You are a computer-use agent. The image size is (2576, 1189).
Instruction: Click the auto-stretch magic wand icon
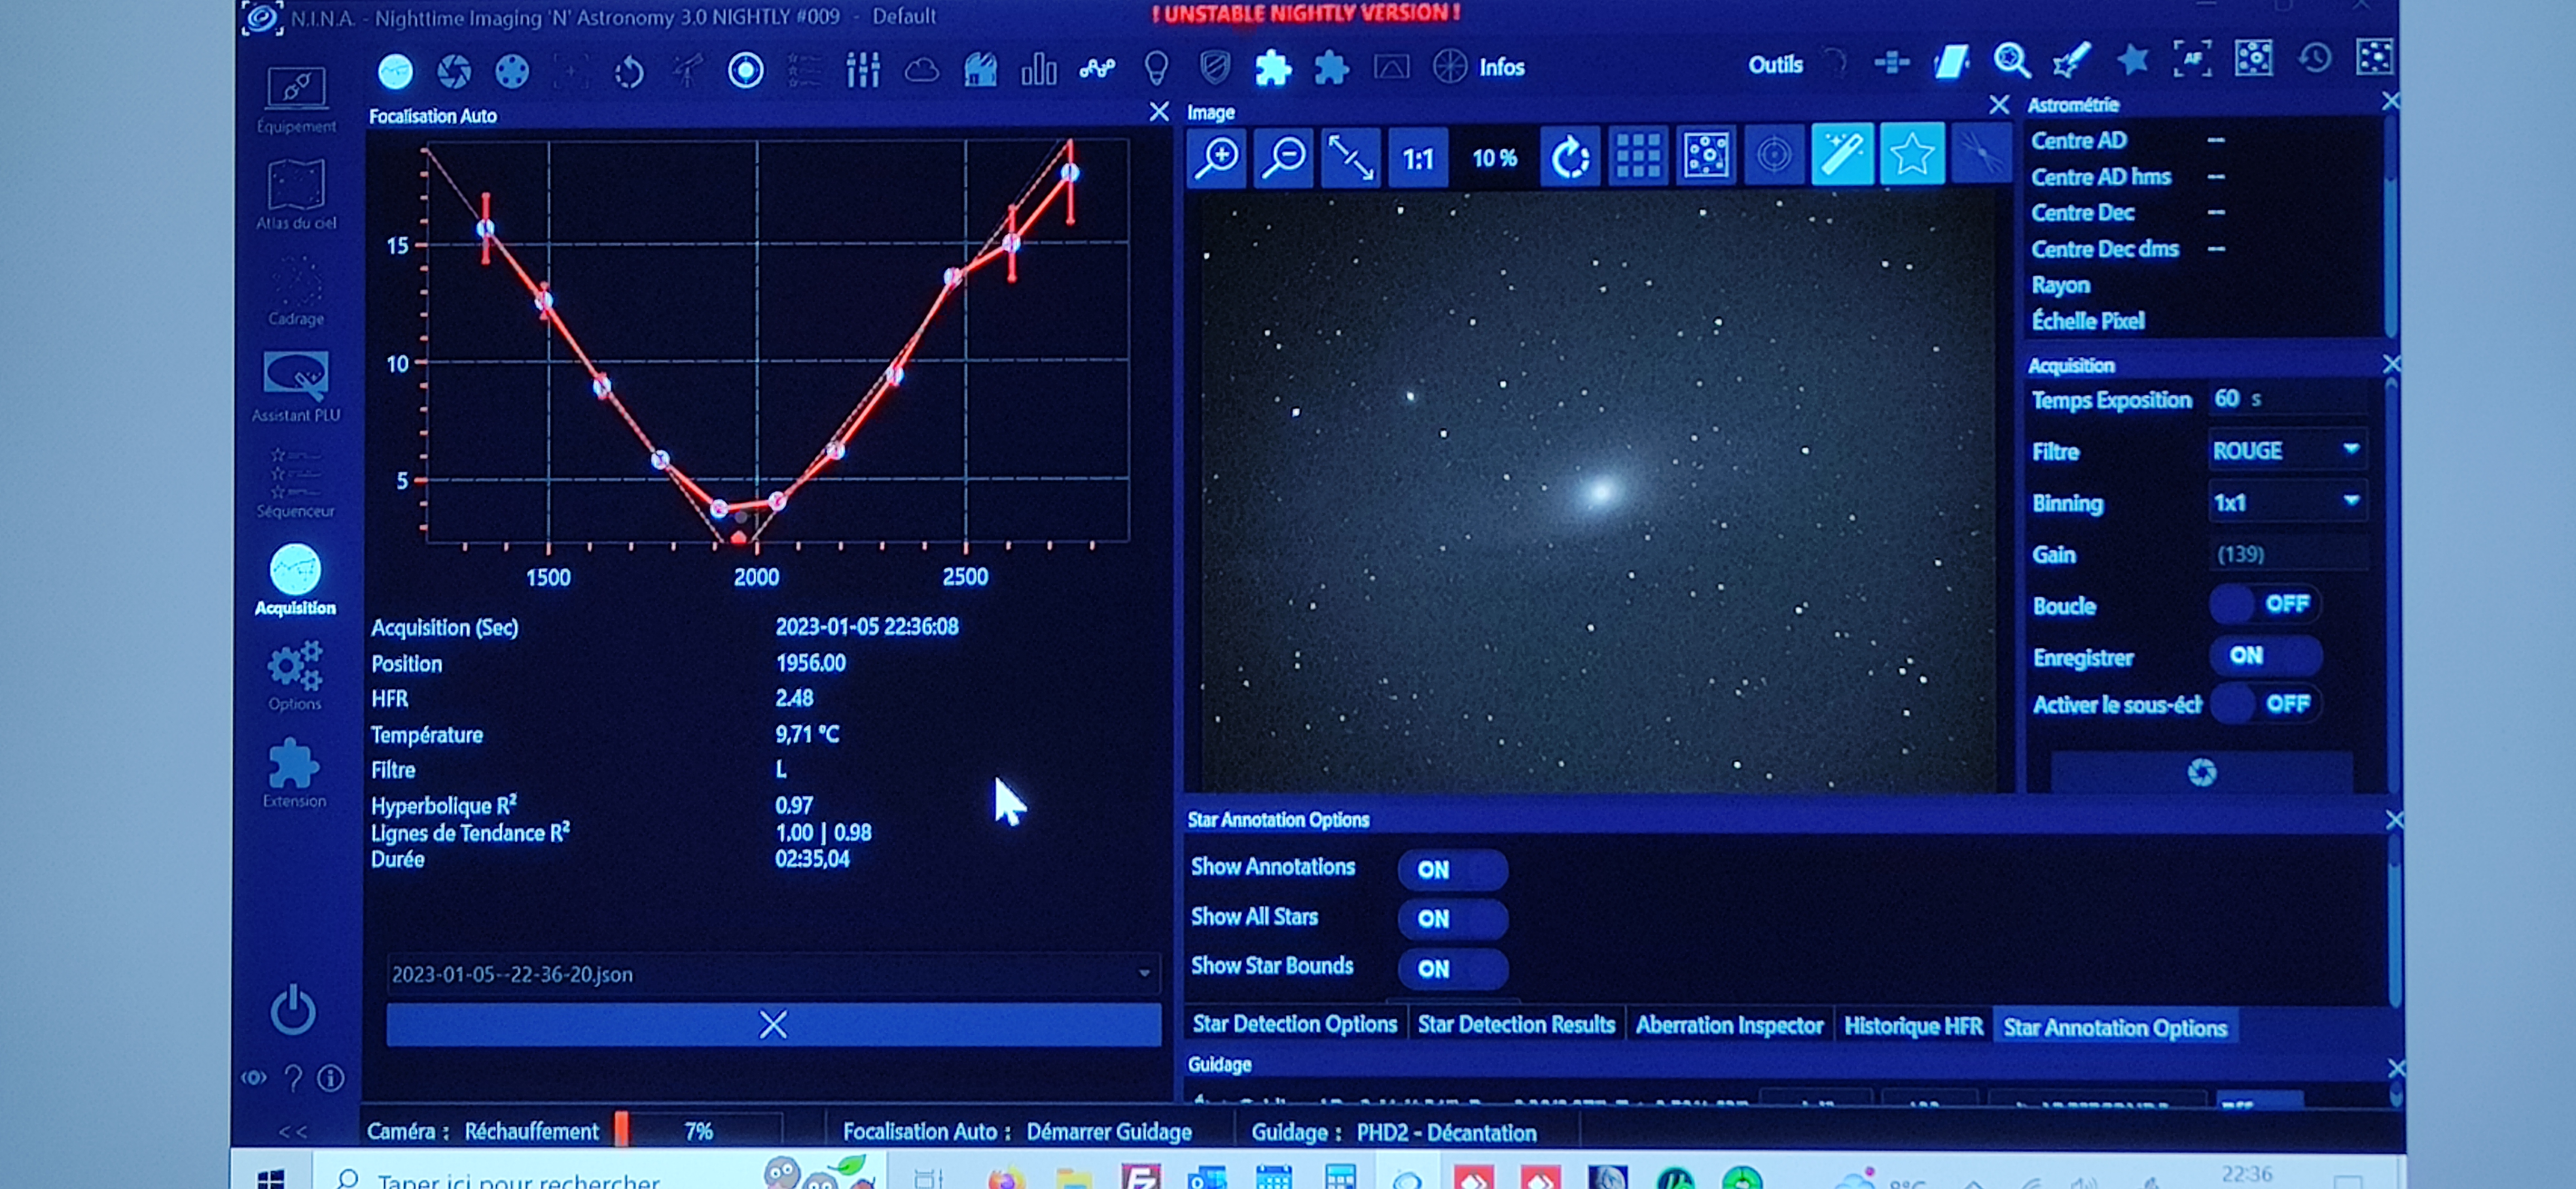click(1842, 155)
